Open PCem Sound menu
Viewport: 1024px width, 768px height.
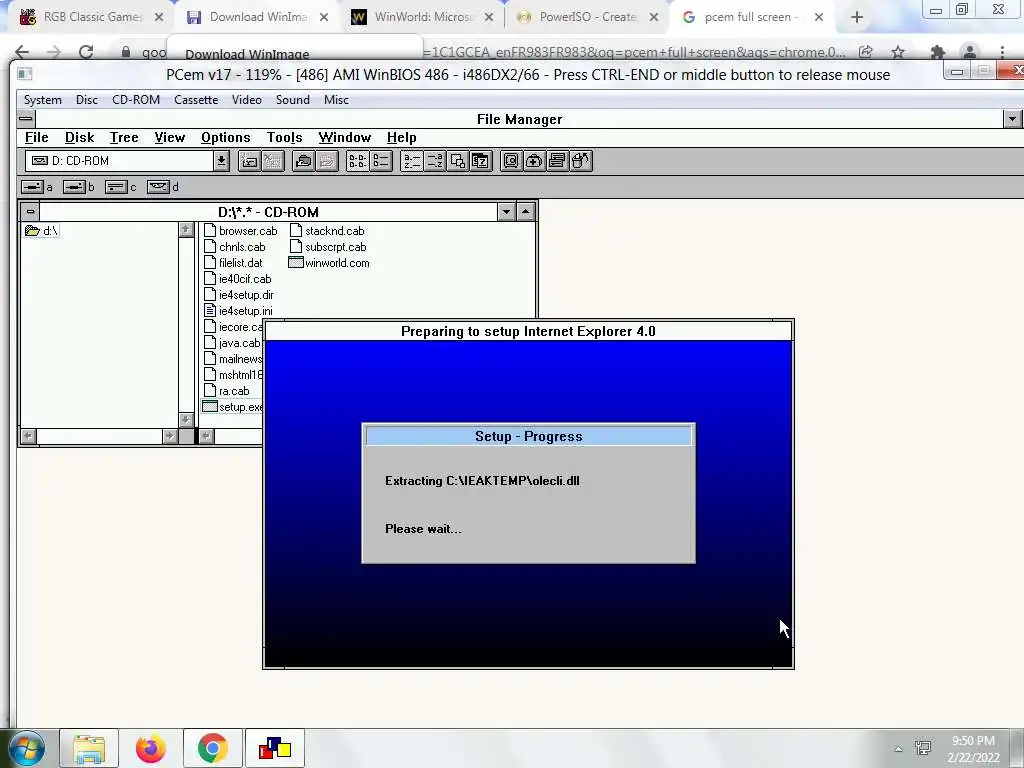[293, 100]
